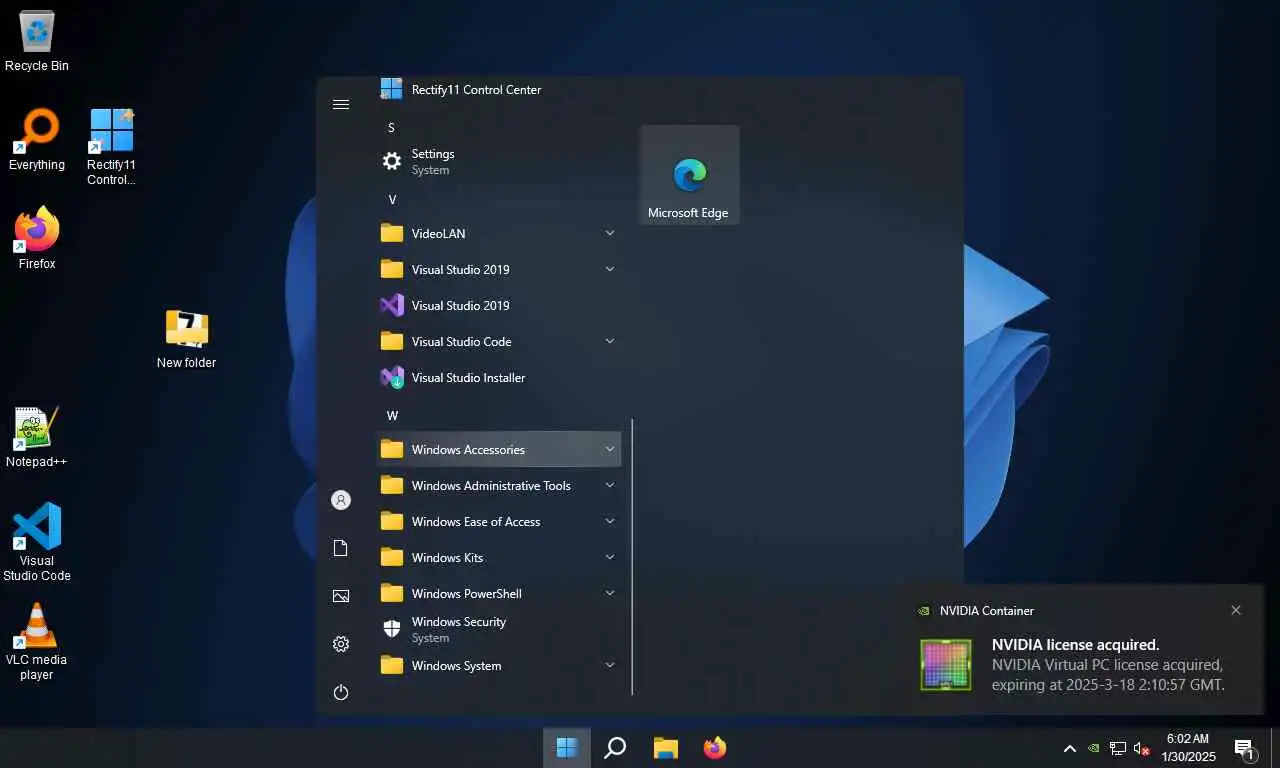Open the Microsoft Edge tile
Image resolution: width=1280 pixels, height=768 pixels.
(689, 175)
